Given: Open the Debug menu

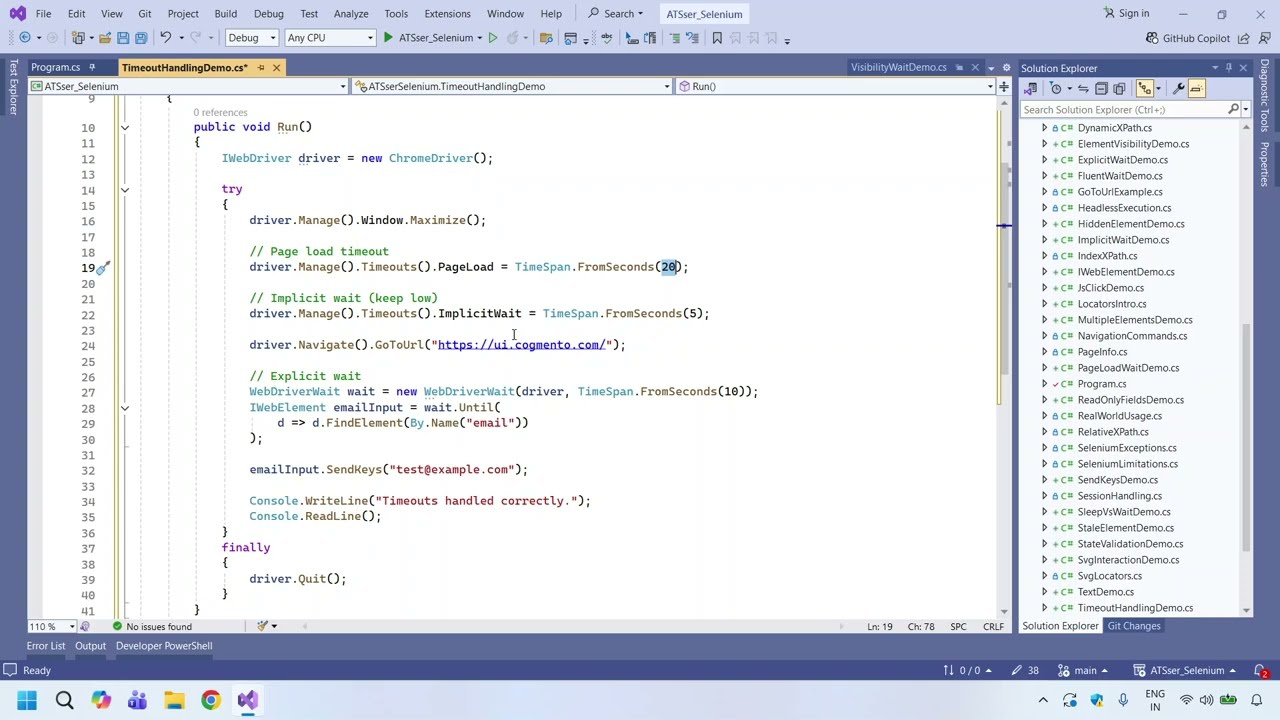Looking at the screenshot, I should (x=268, y=14).
